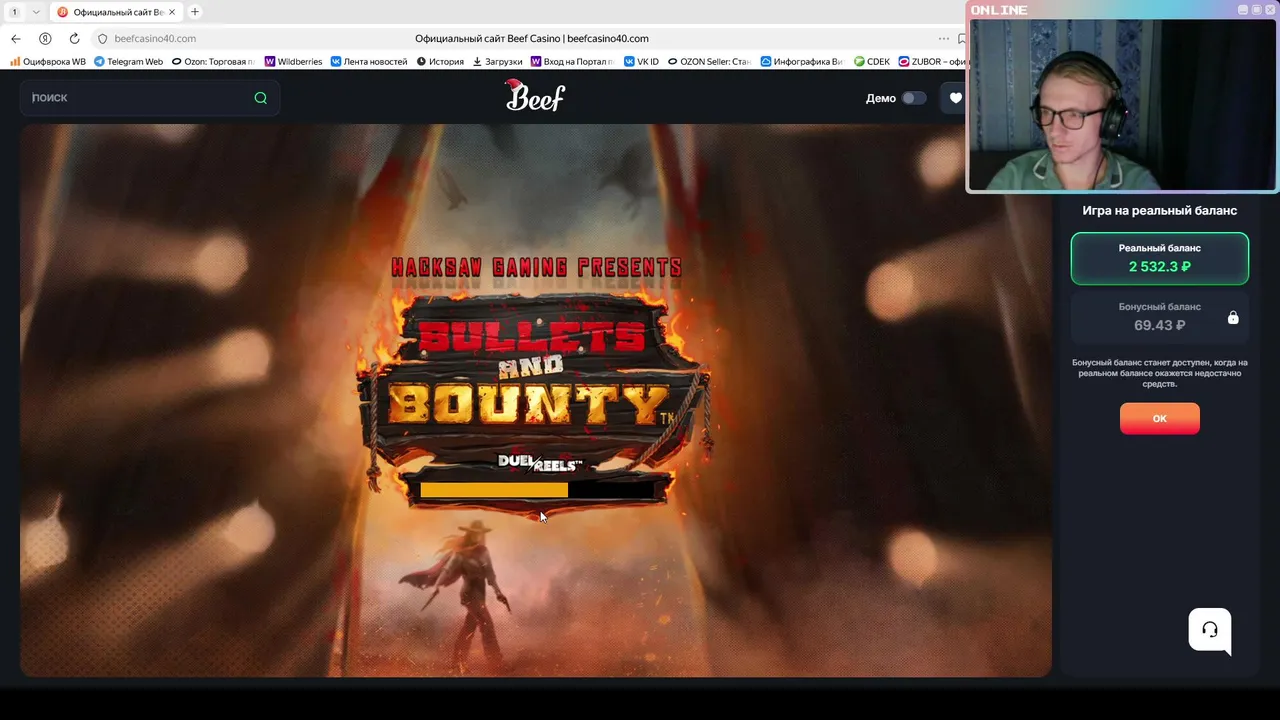Click the Beef casino logo

coord(535,96)
